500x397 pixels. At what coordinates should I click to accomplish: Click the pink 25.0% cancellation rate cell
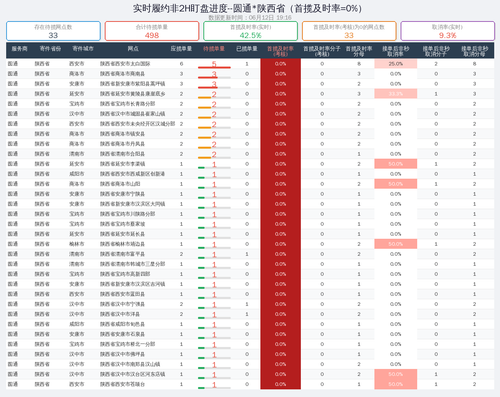396,64
